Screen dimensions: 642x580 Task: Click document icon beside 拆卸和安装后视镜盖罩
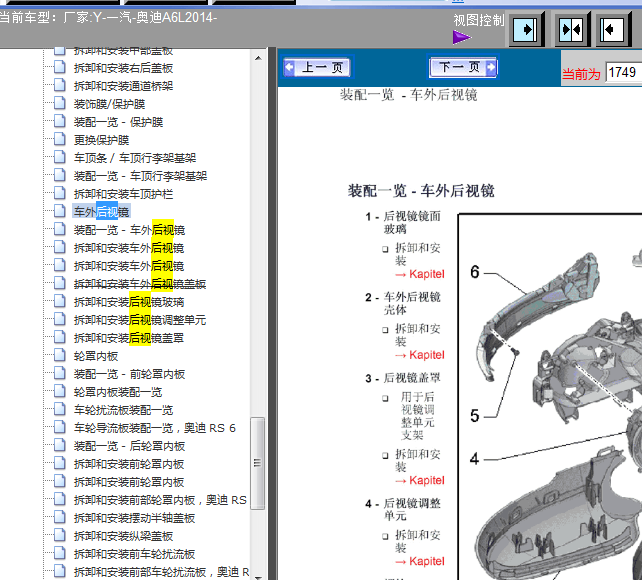pos(60,337)
